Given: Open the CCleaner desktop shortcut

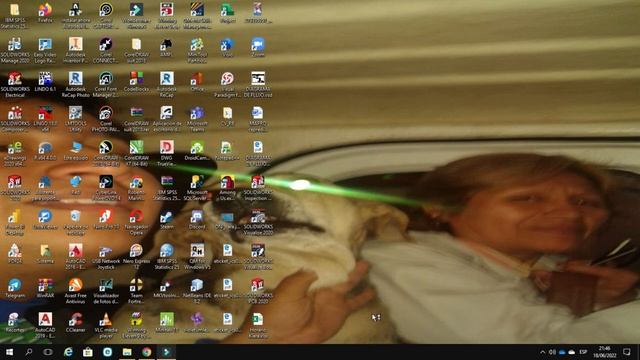Looking at the screenshot, I should (76, 322).
